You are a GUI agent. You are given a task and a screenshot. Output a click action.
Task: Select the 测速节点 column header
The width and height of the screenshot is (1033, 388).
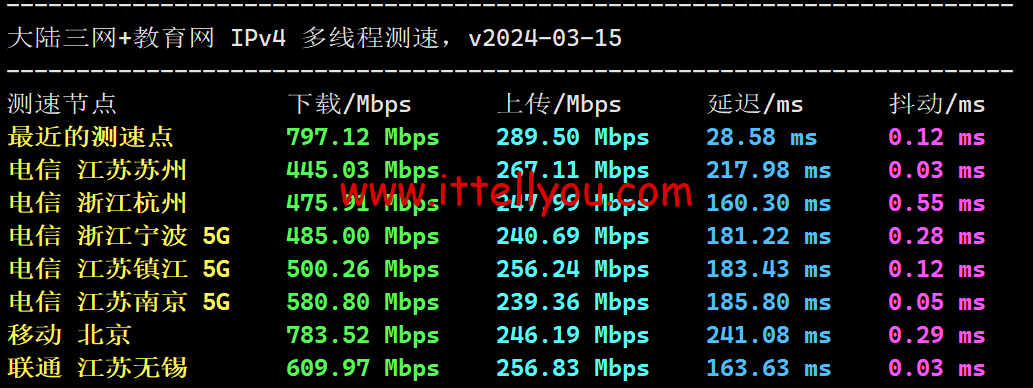(63, 104)
